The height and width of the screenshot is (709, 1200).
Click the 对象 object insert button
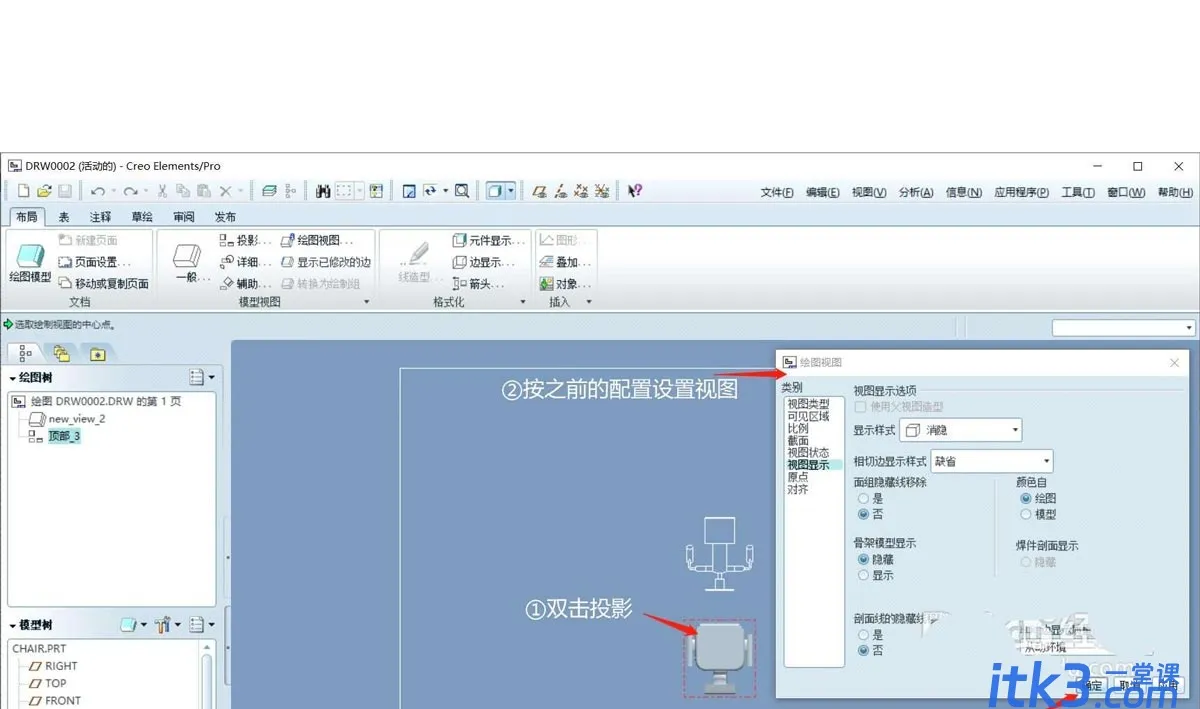[565, 284]
